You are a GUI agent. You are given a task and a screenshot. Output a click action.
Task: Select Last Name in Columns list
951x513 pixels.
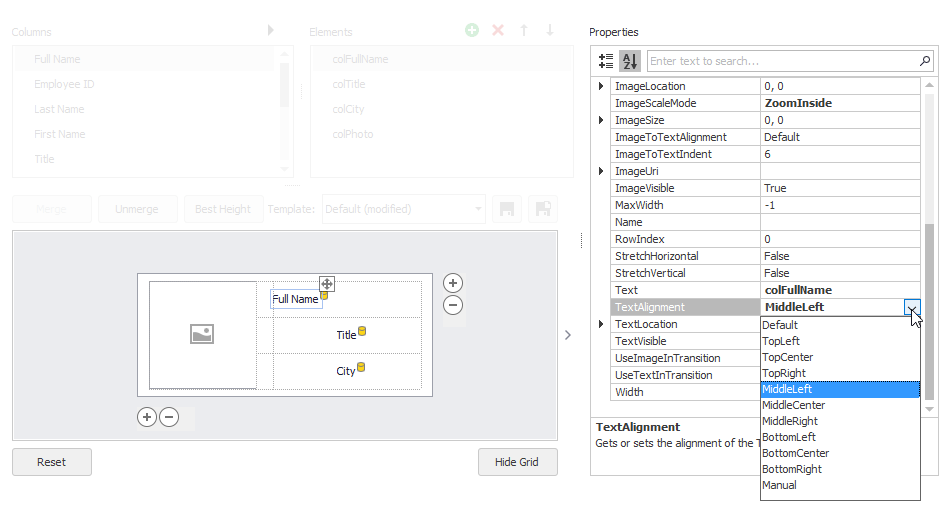pos(144,109)
